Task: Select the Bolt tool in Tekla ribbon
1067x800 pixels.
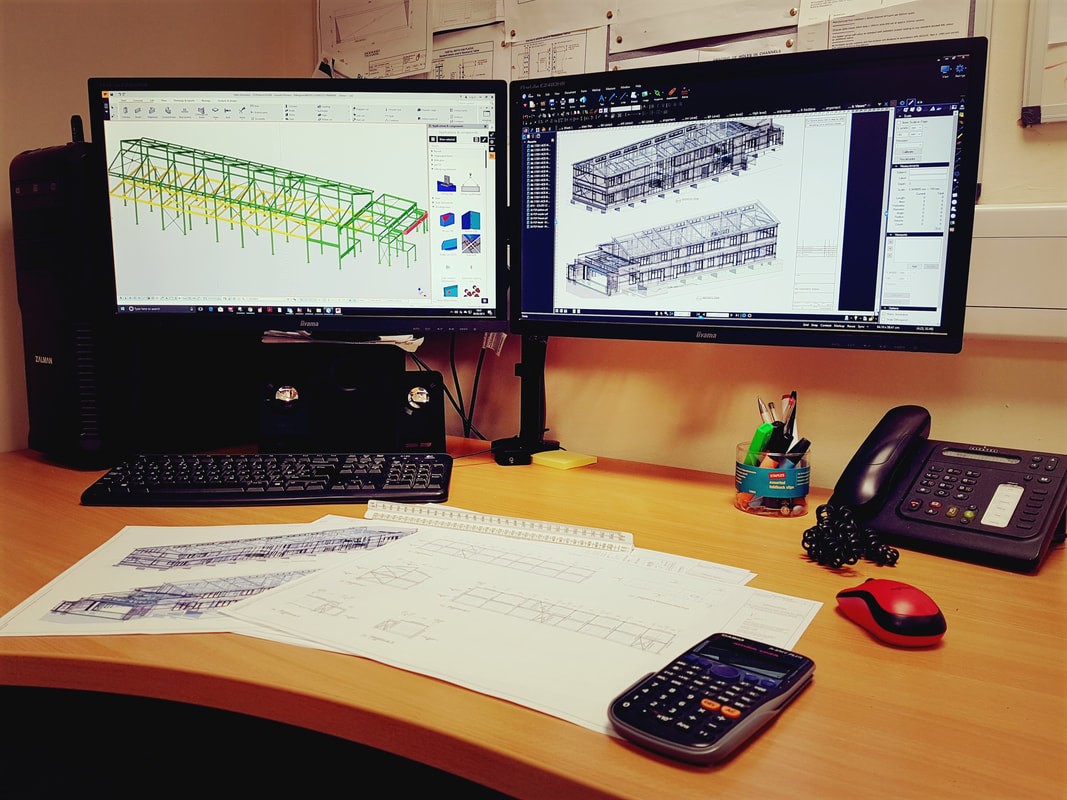Action: click(227, 111)
